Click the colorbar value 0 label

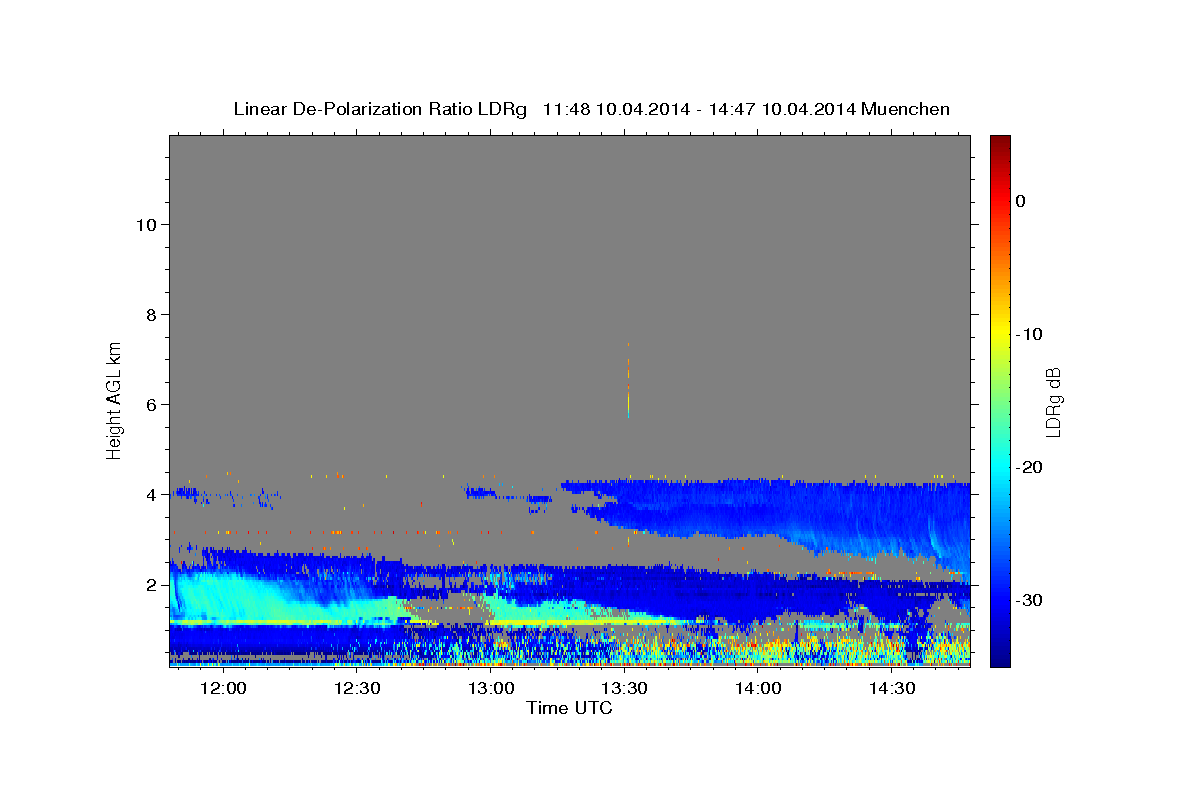1020,201
